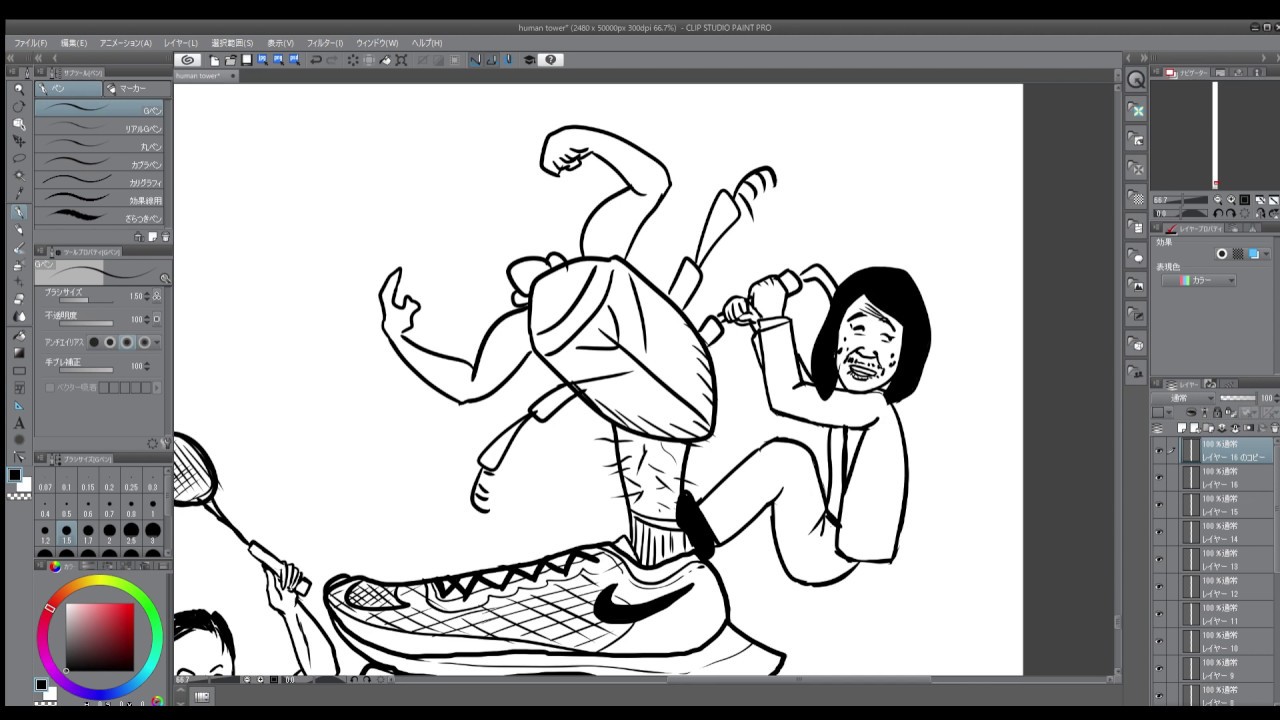1280x720 pixels.
Task: Open the 表現色 カラー dropdown
Action: click(x=1199, y=281)
